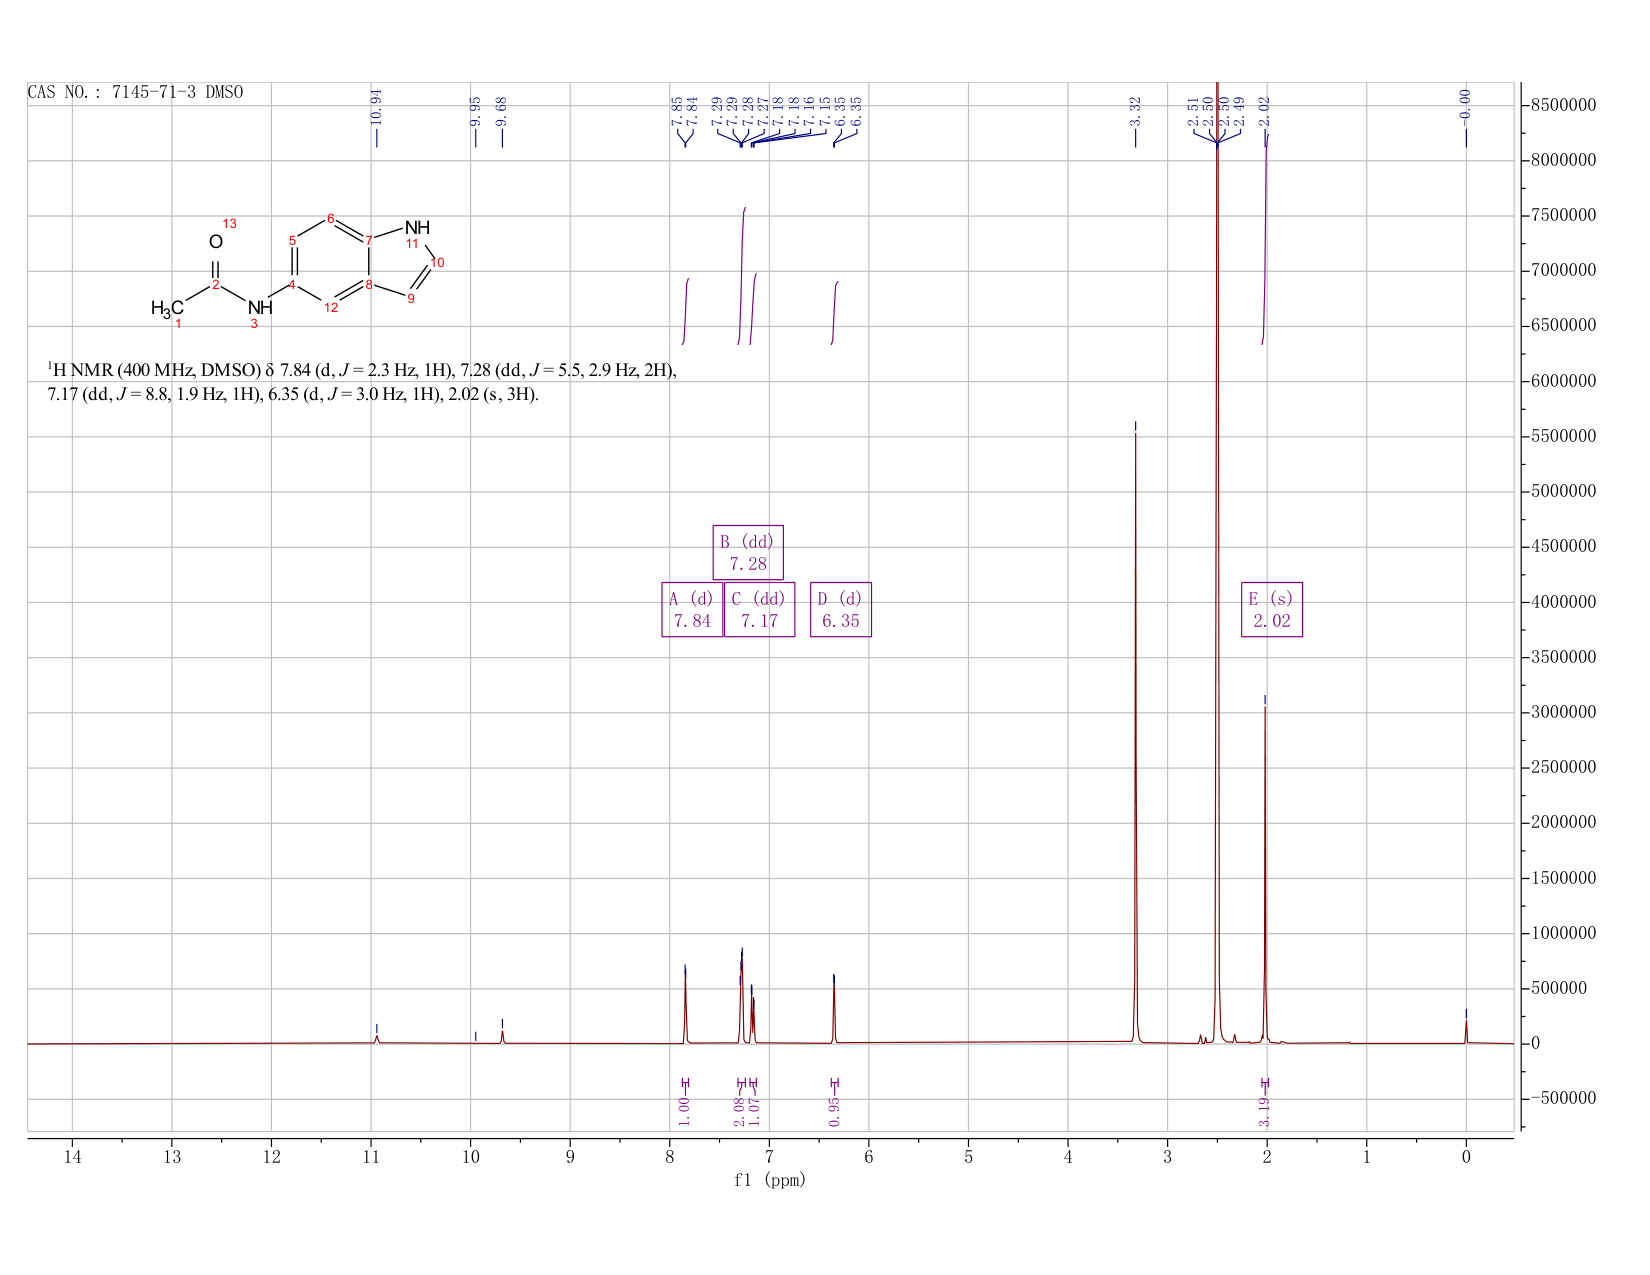Select the multiplet box E (s) 2.02
The width and height of the screenshot is (1650, 1275).
pos(1272,609)
